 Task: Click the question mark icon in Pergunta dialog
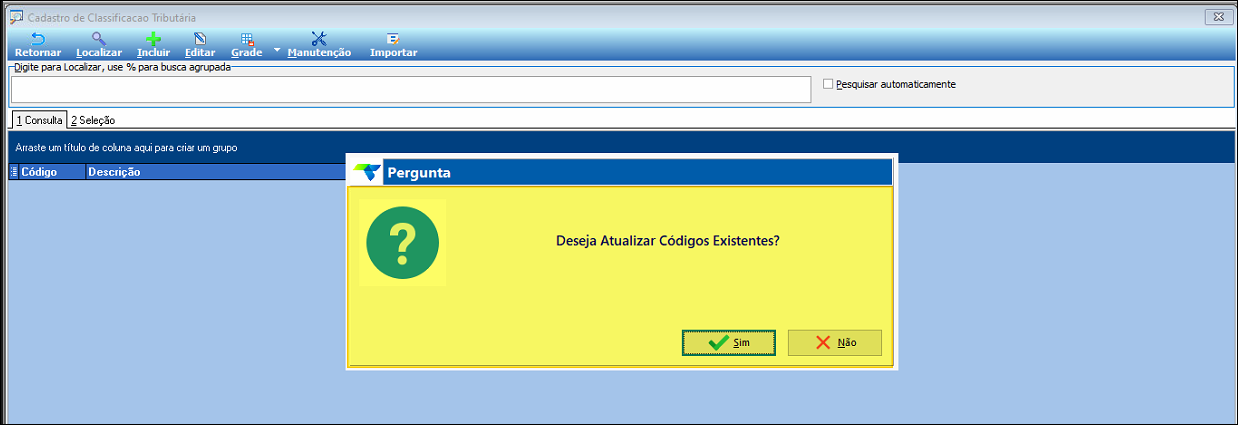click(402, 243)
